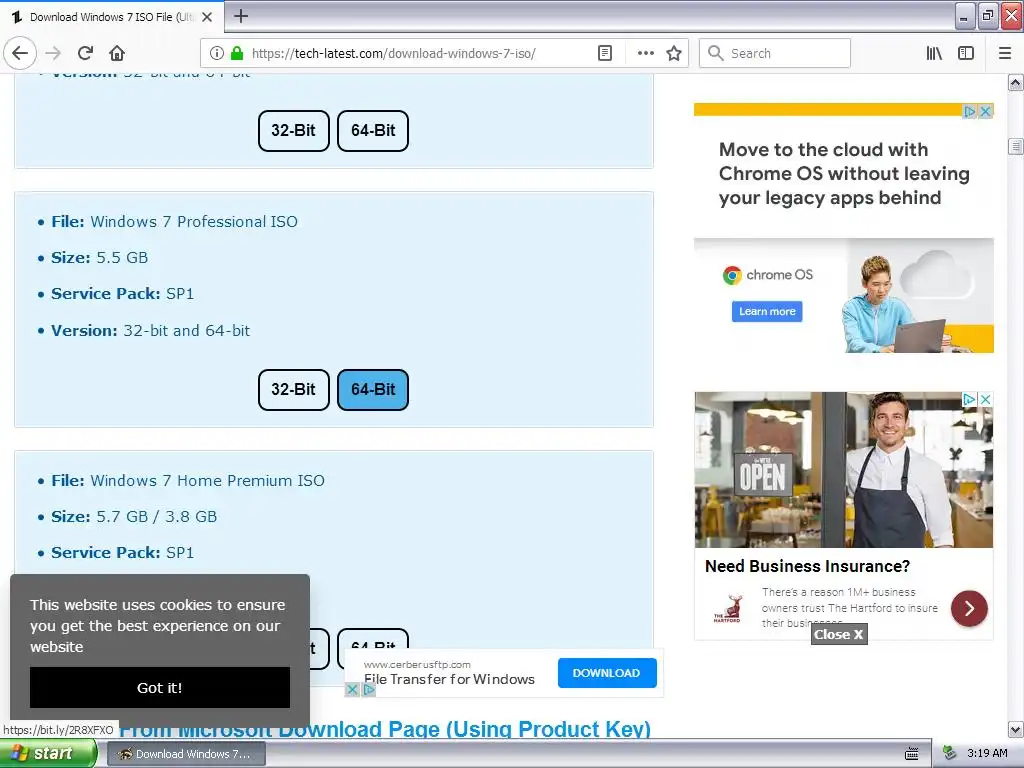1024x768 pixels.
Task: Close the Chrome OS ad with X
Action: [x=986, y=111]
